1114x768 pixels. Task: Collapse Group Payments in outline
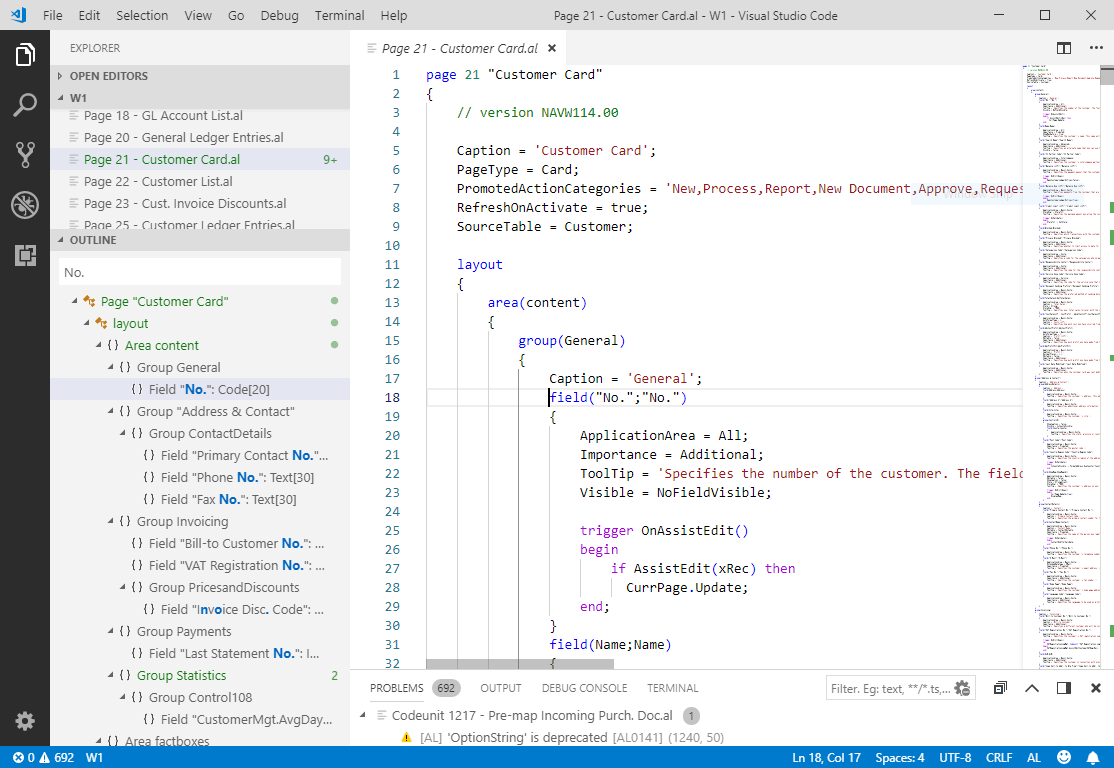[111, 632]
